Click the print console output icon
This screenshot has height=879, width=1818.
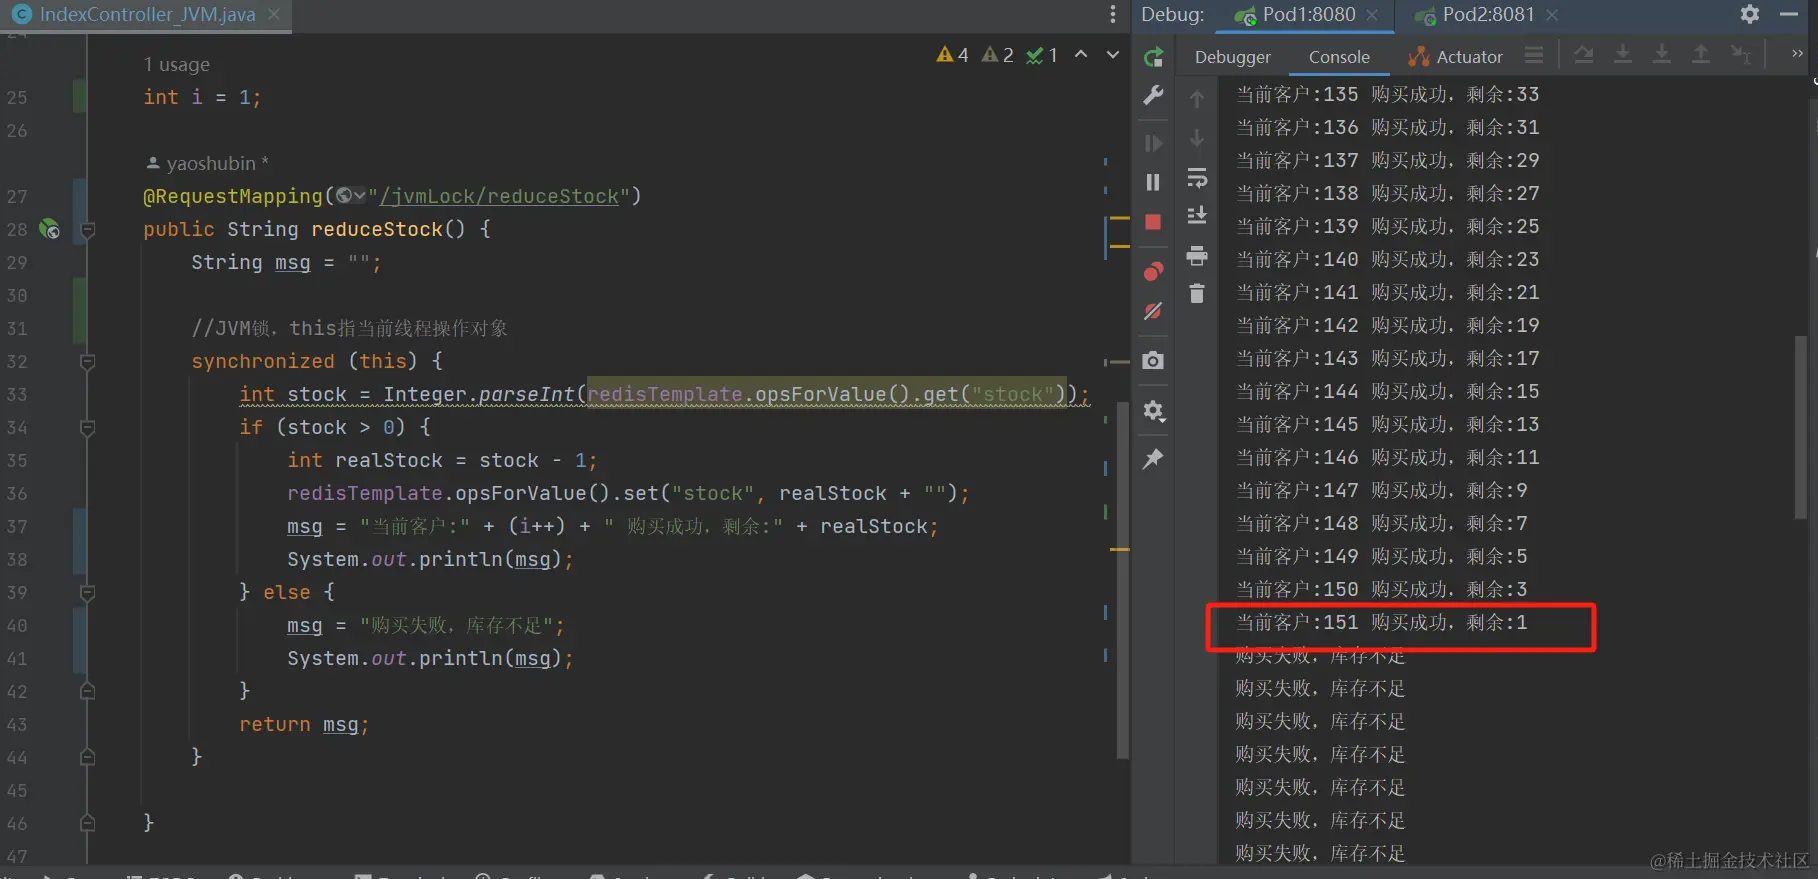coord(1196,255)
